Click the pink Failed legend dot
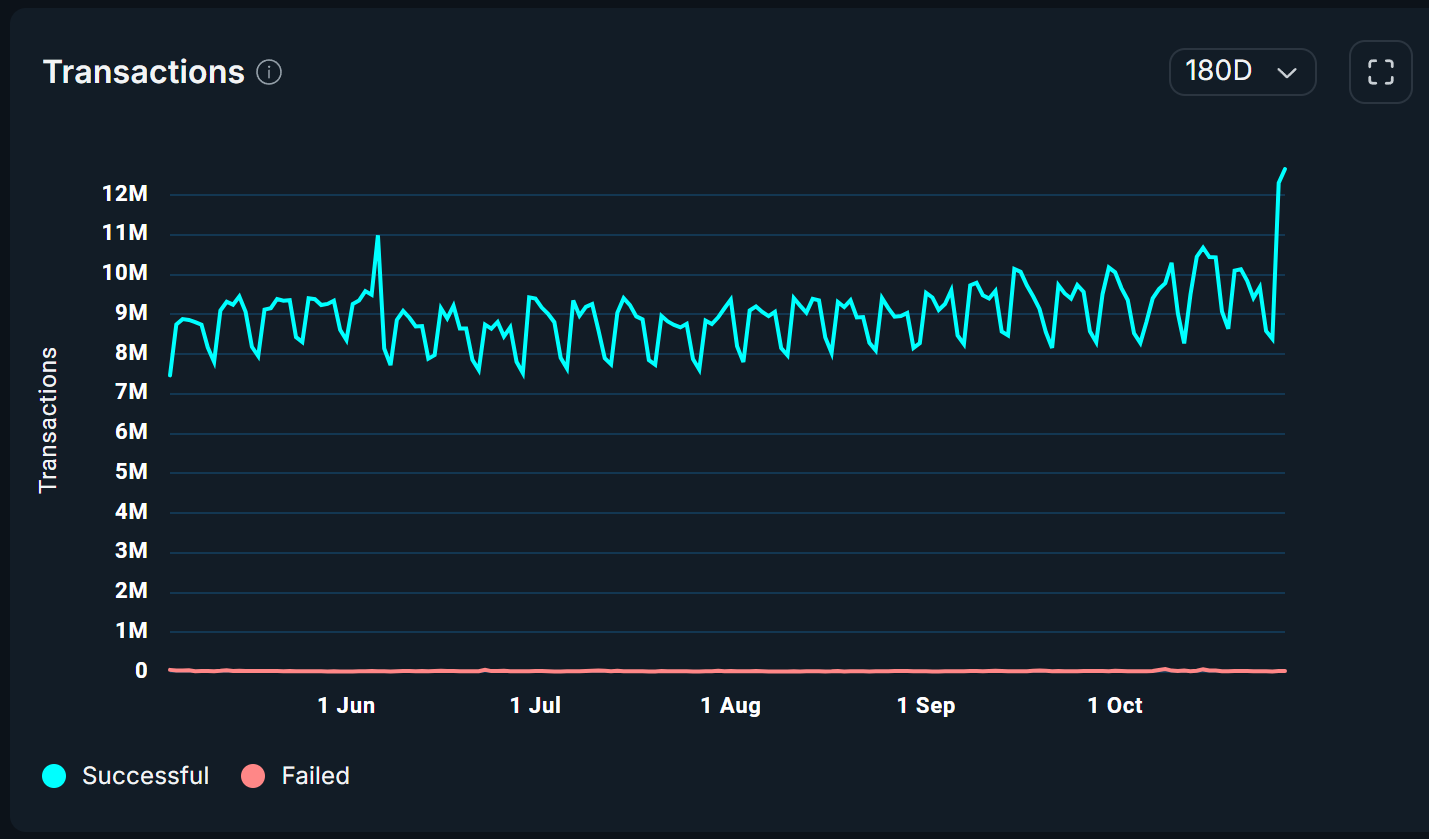 click(254, 775)
